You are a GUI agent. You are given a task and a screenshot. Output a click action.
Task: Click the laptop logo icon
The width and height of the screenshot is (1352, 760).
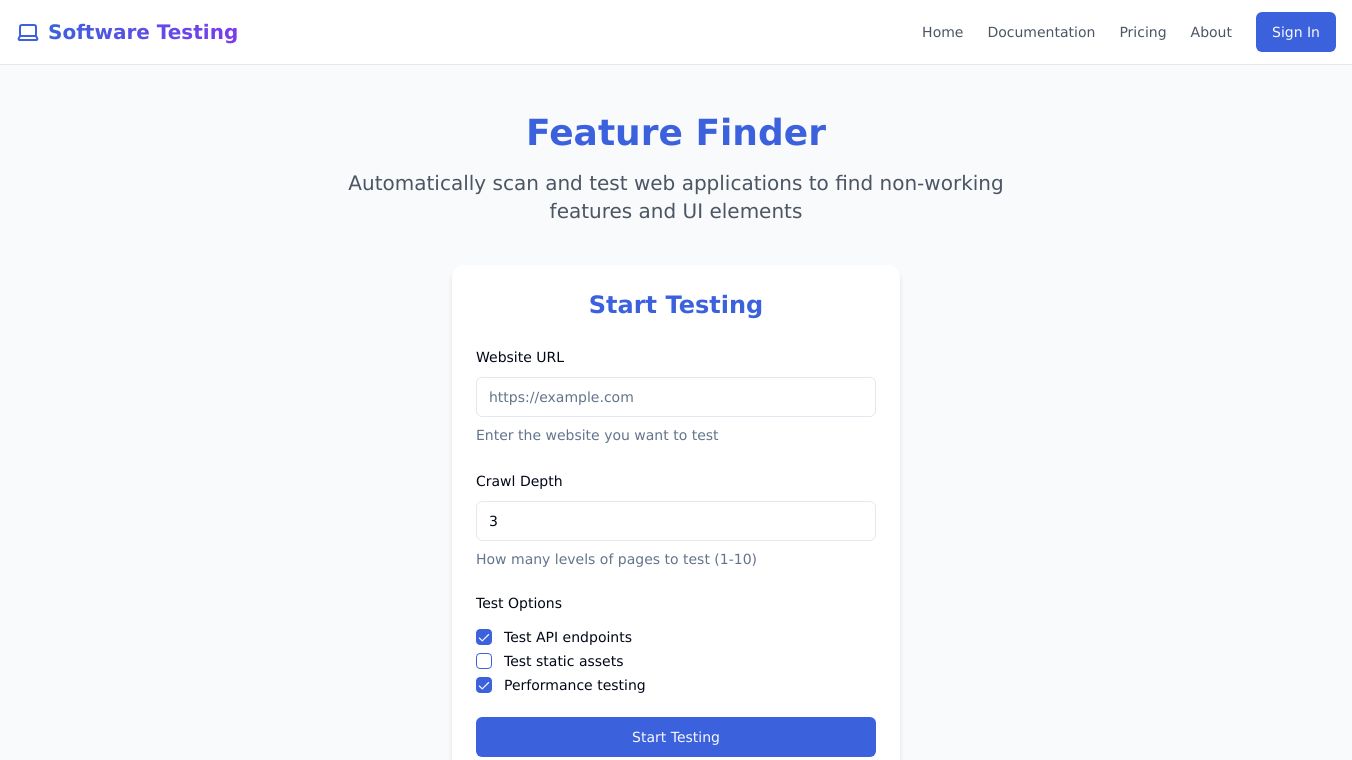(x=28, y=33)
